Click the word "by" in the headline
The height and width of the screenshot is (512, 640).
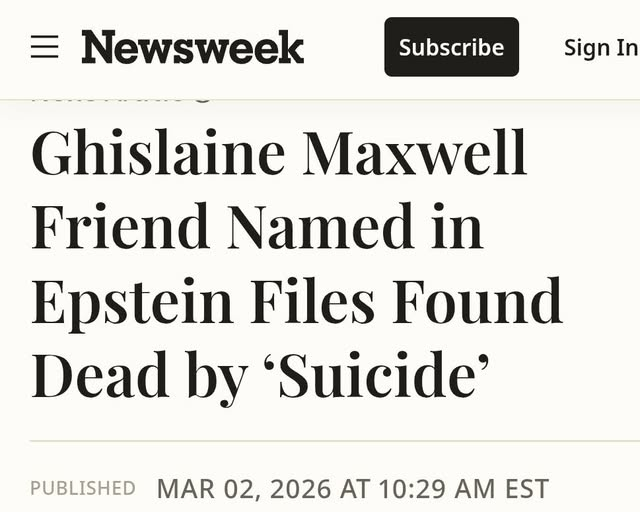click(217, 378)
